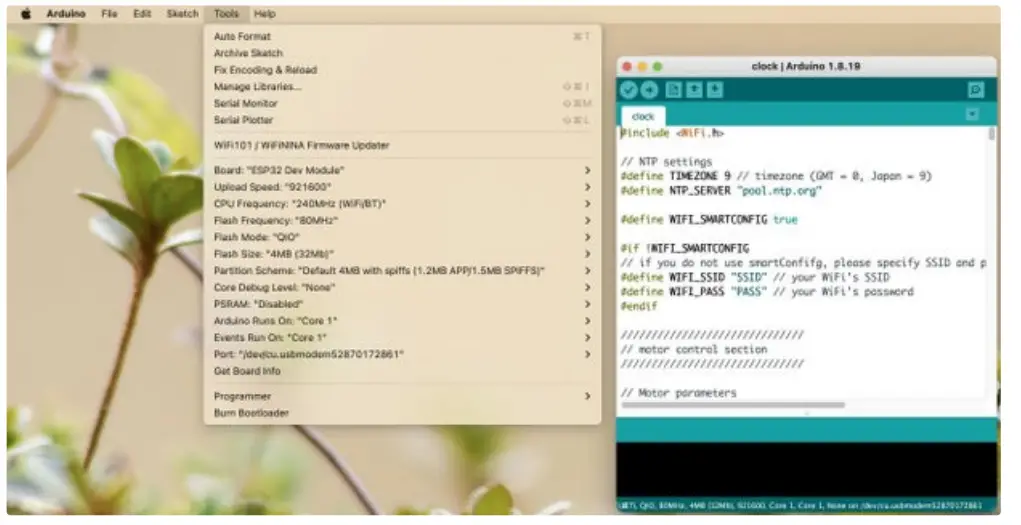
Task: Click the black console output area
Action: (807, 470)
